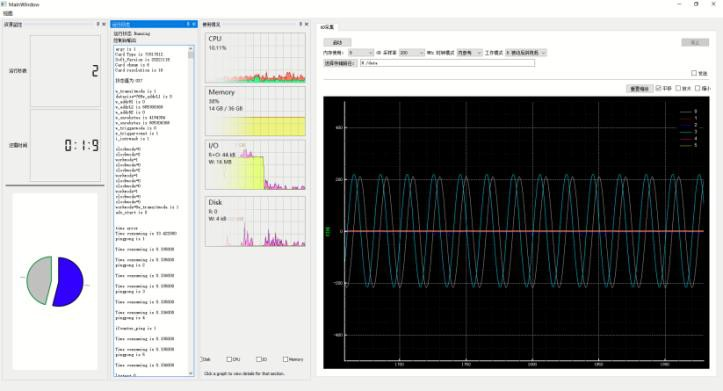Open the CPU usage graph
723x391 pixels.
click(255, 58)
